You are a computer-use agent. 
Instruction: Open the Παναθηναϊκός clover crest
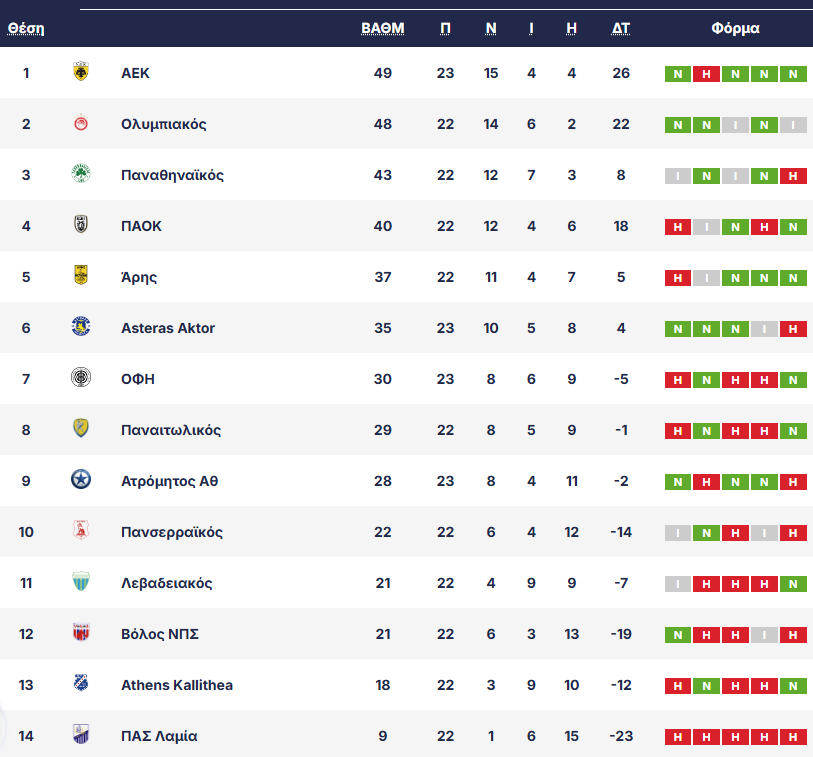[81, 174]
